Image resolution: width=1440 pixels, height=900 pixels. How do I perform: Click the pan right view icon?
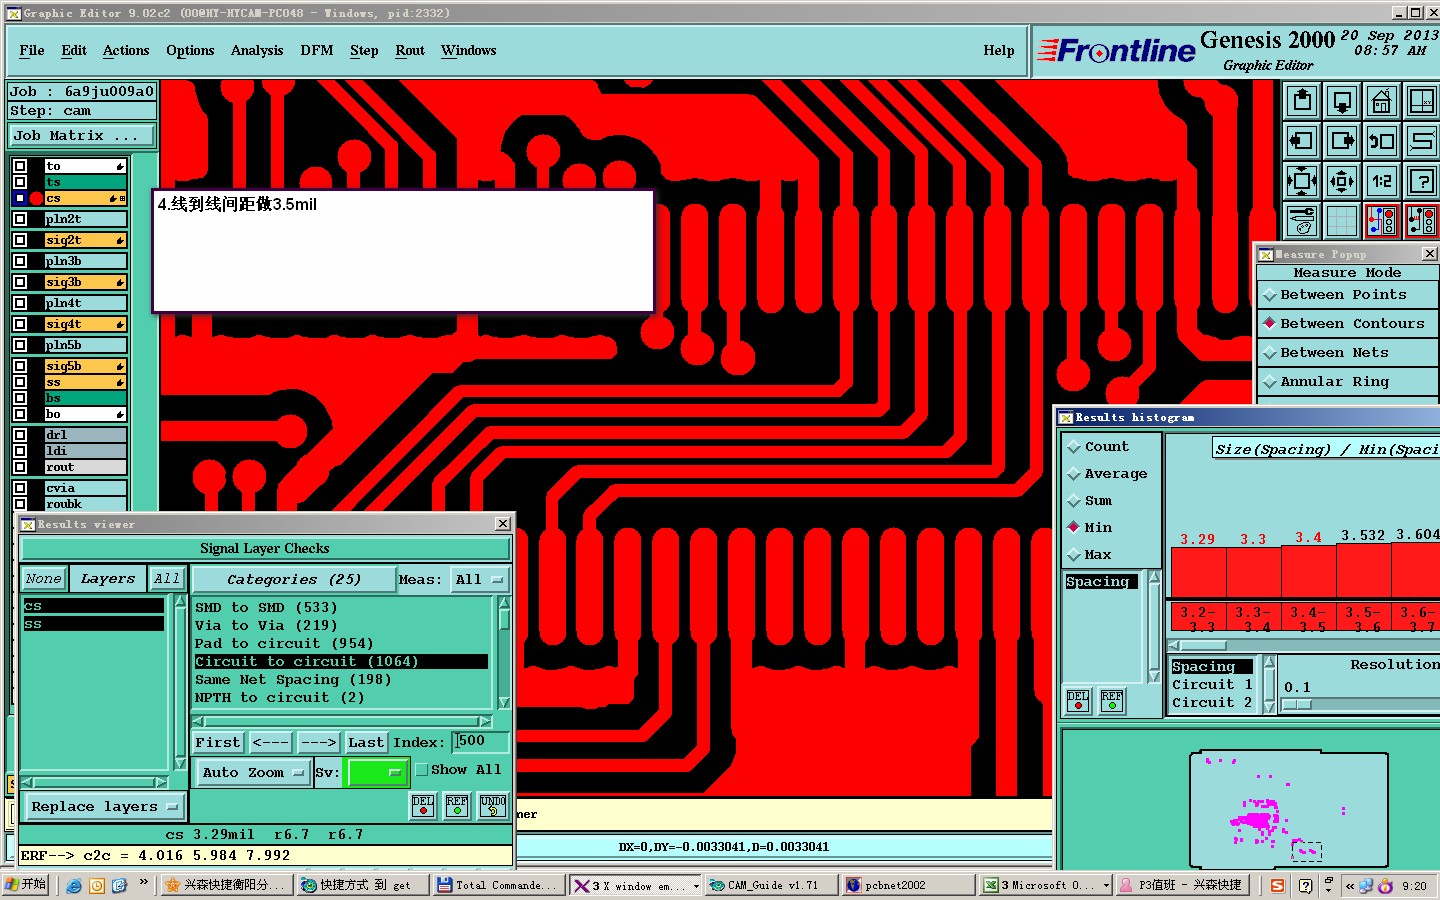point(1342,141)
